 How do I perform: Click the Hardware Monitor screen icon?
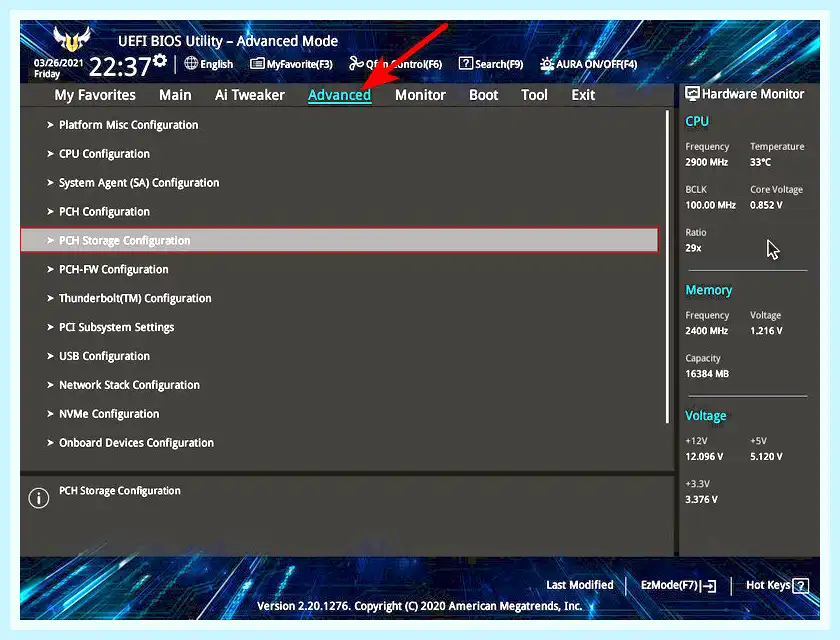(692, 94)
